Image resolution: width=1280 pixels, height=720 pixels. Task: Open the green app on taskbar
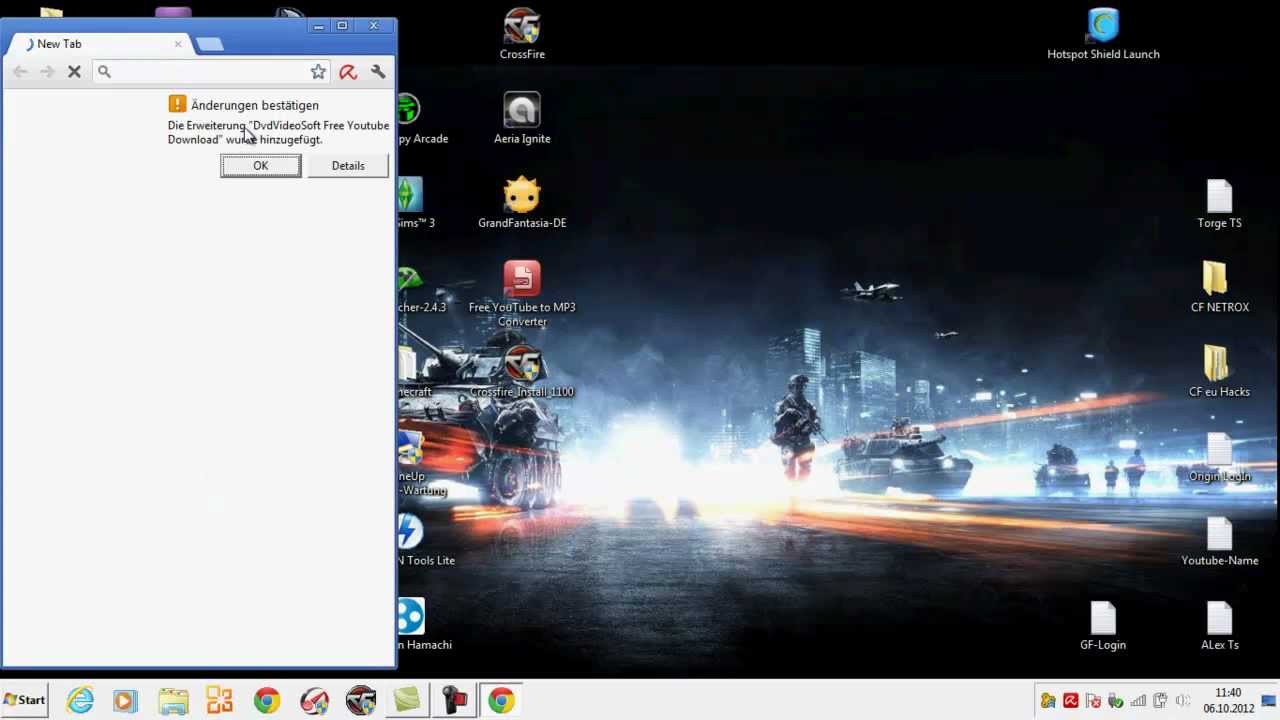[407, 700]
